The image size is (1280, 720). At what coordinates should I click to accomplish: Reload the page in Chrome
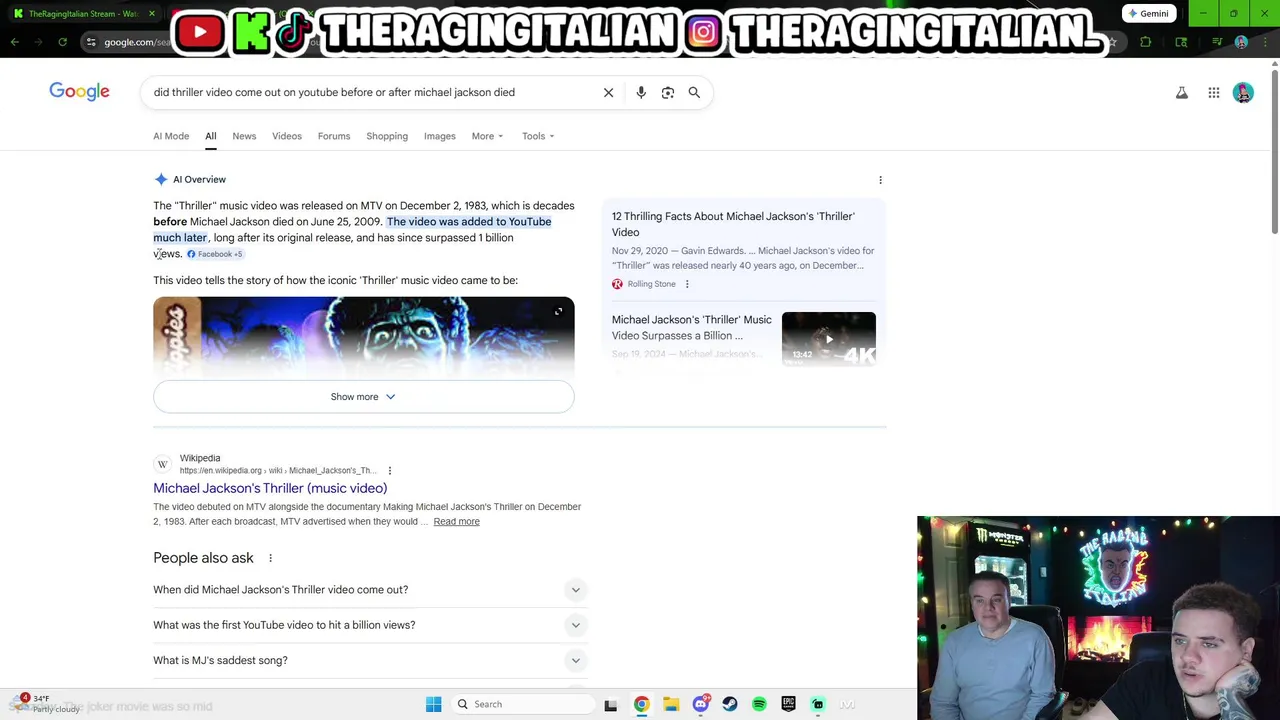pyautogui.click(x=62, y=42)
